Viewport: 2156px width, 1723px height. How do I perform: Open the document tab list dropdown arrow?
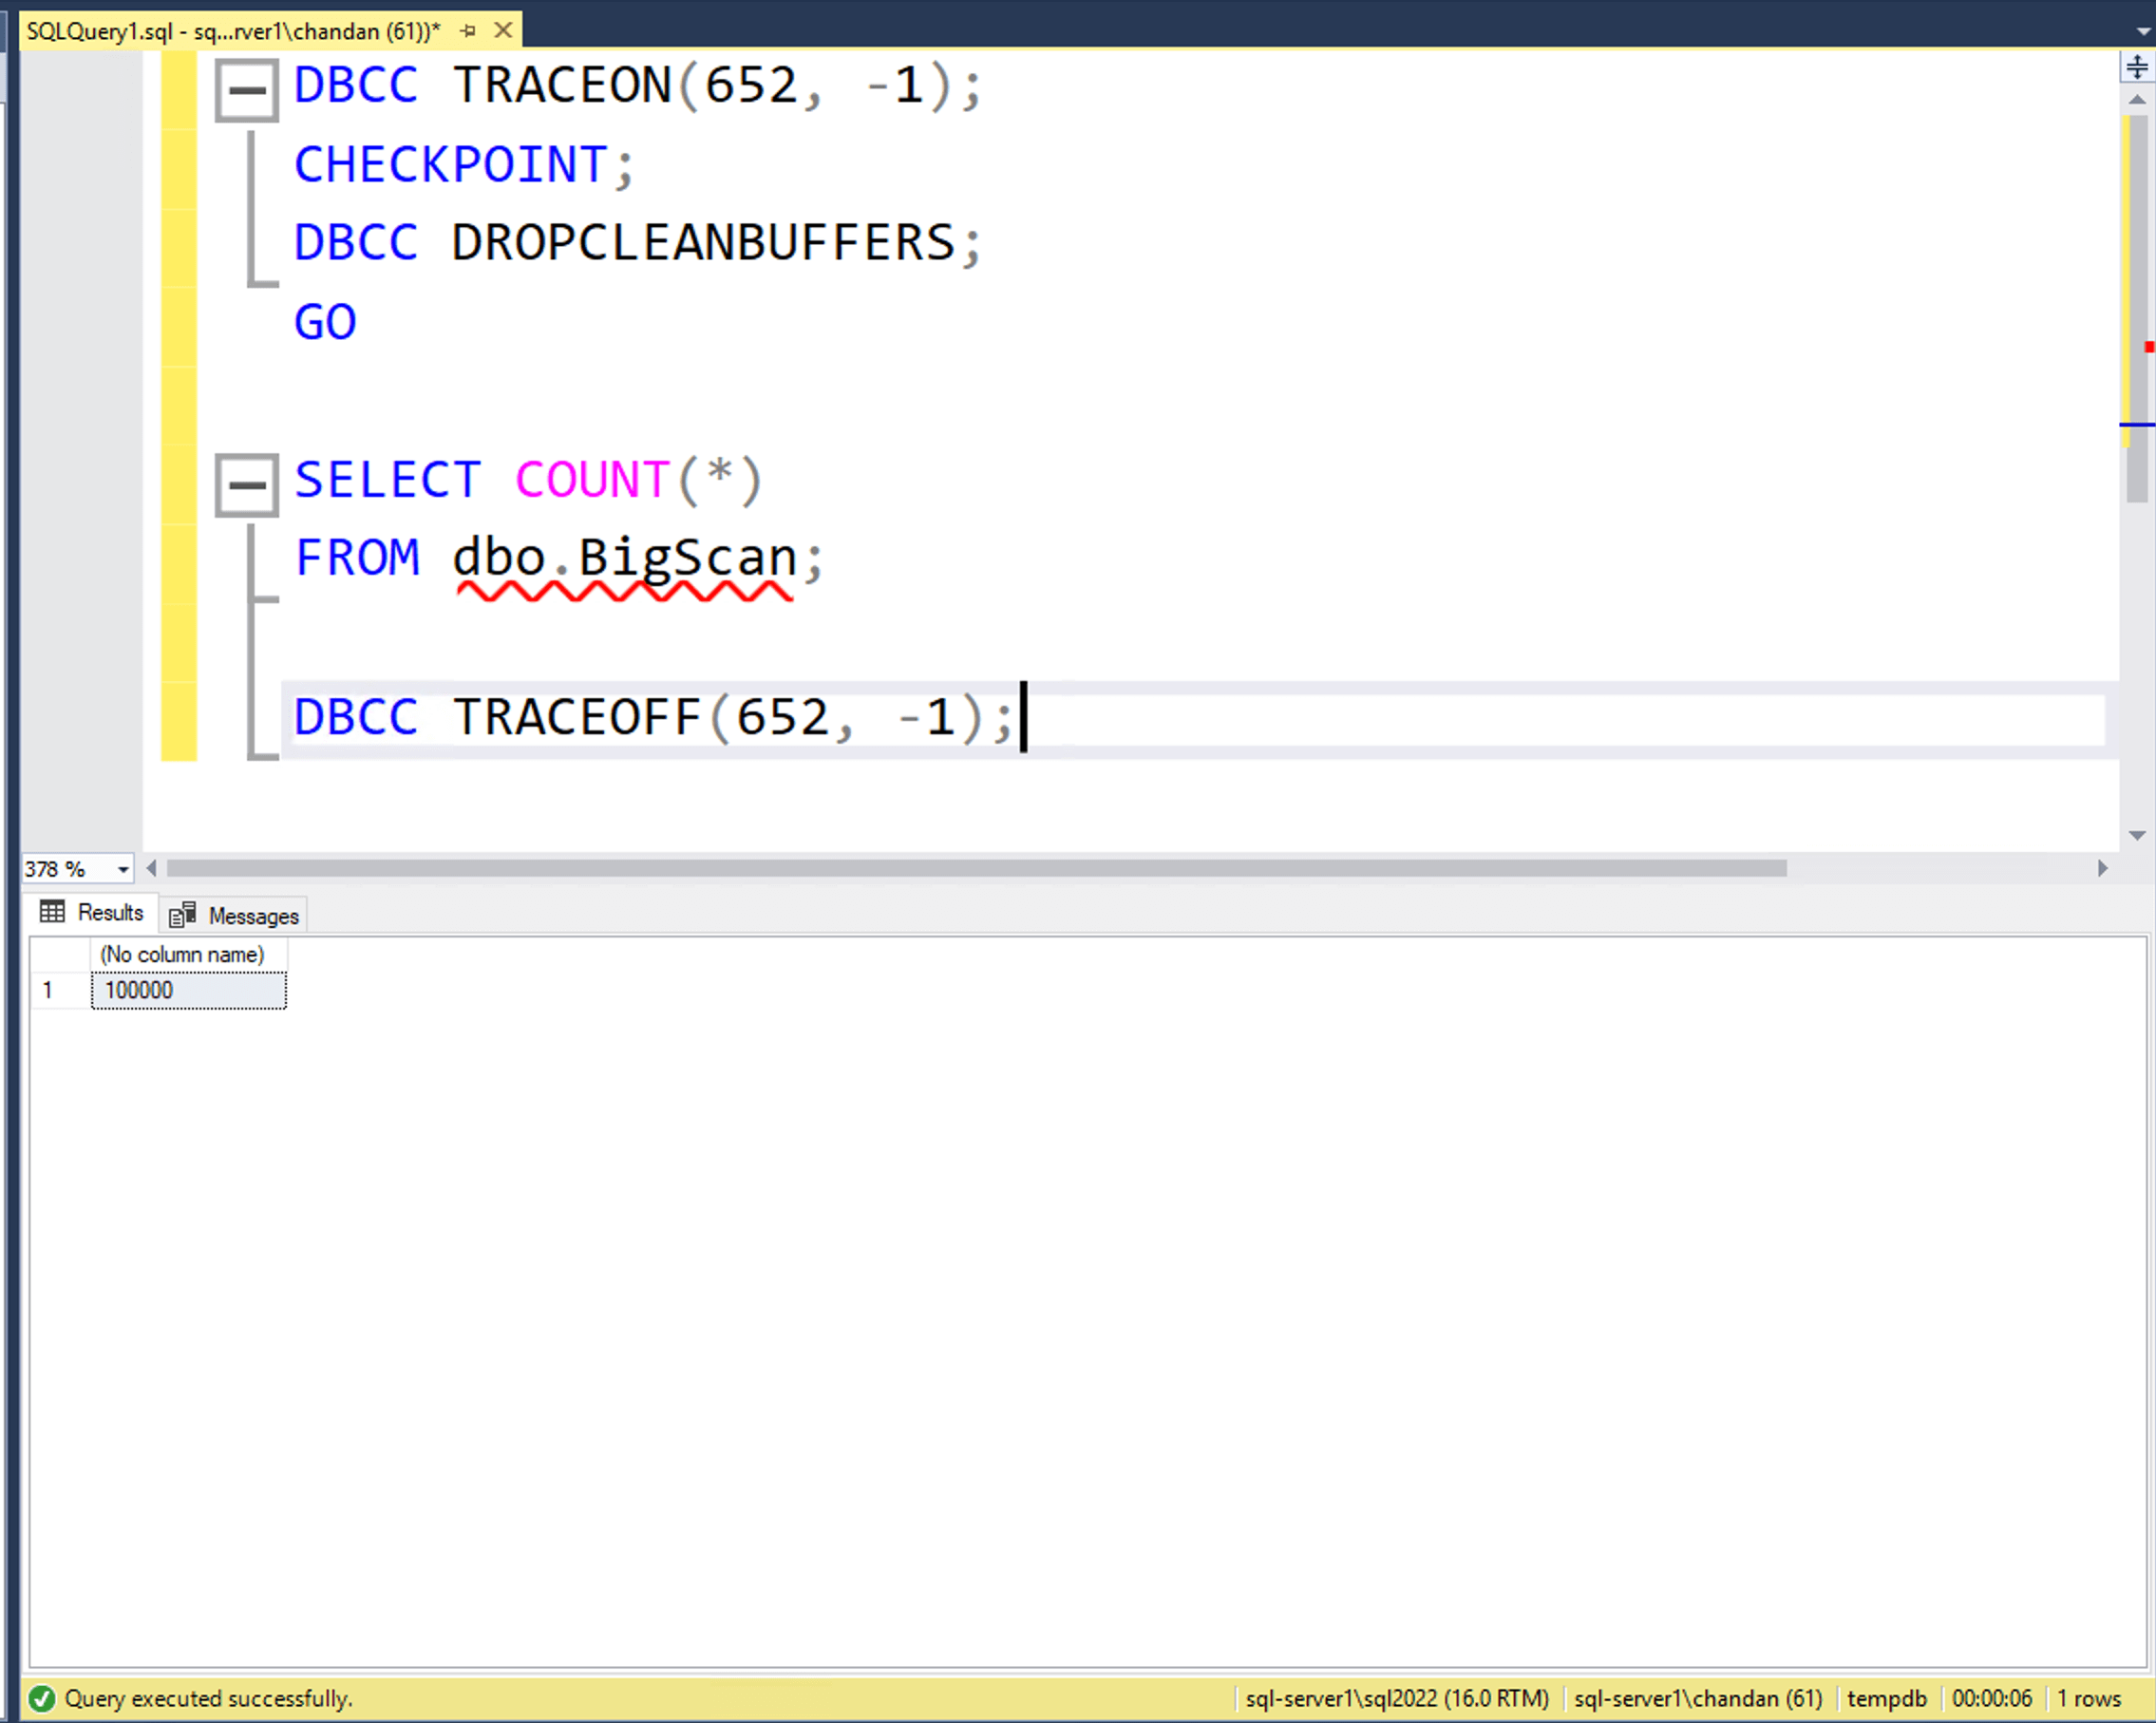[2143, 31]
